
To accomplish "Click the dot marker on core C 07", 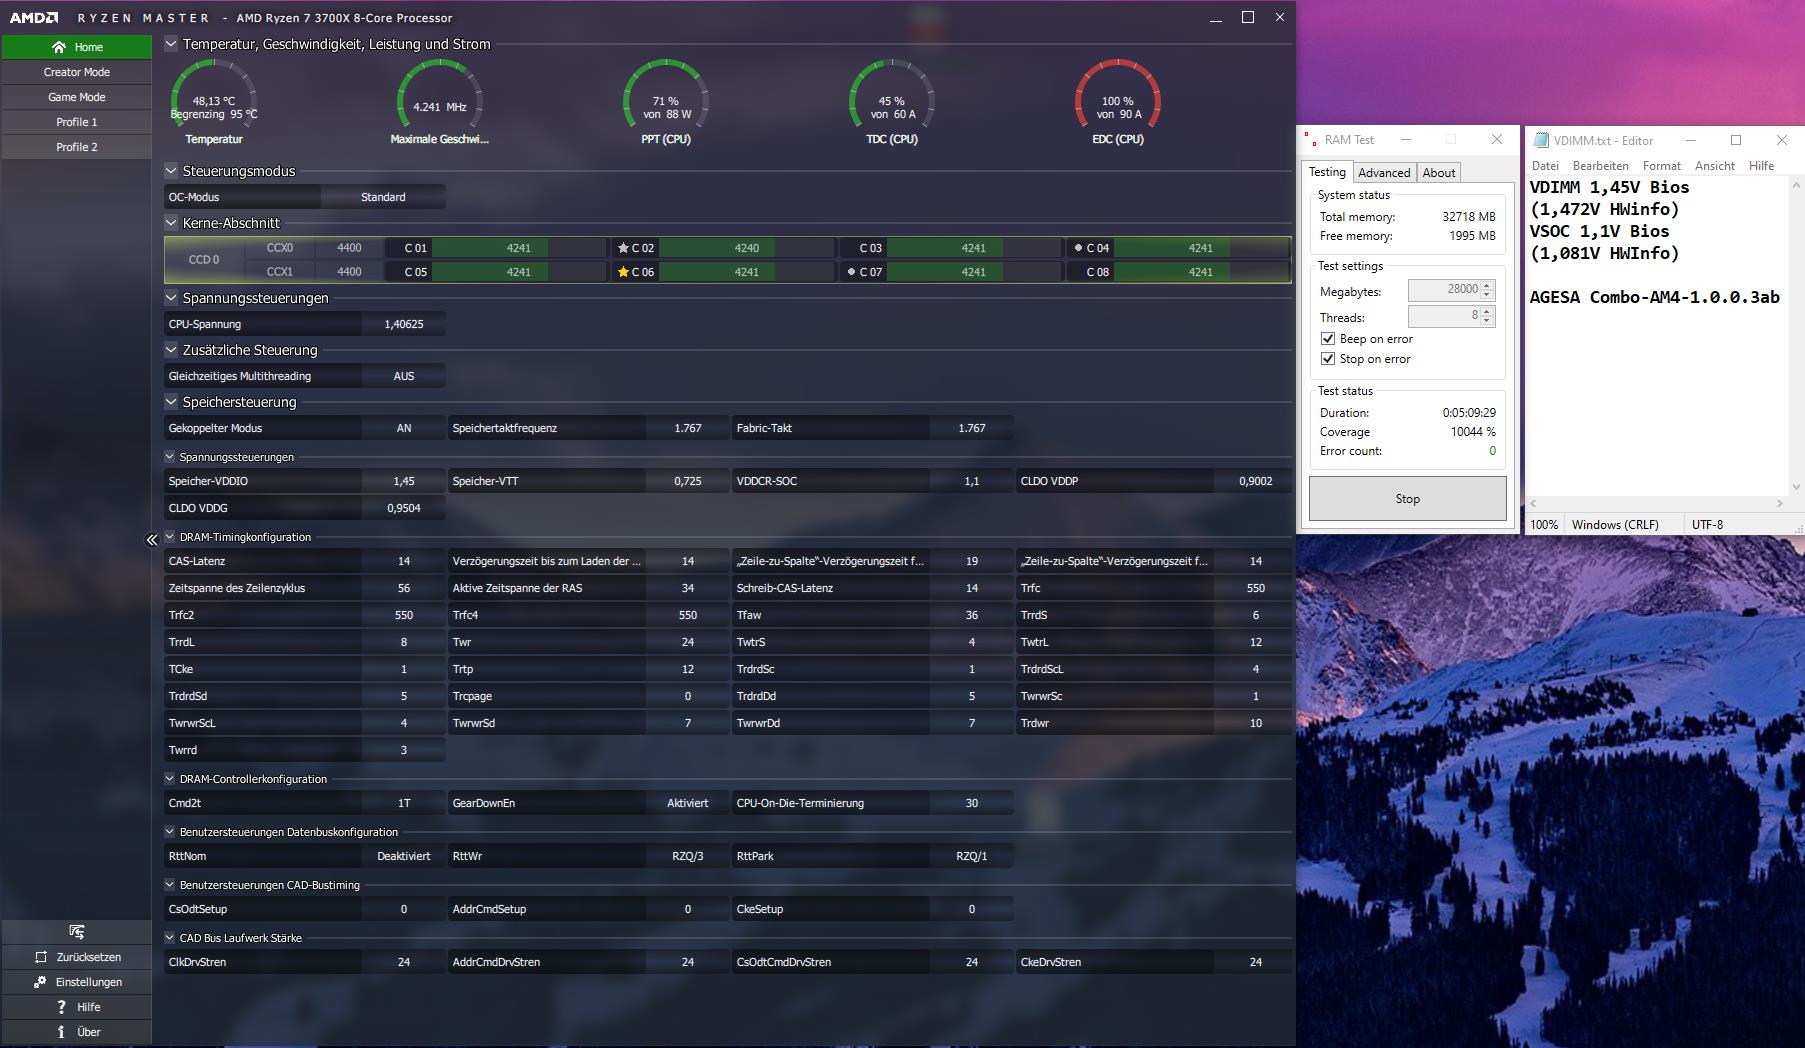I will click(x=851, y=272).
